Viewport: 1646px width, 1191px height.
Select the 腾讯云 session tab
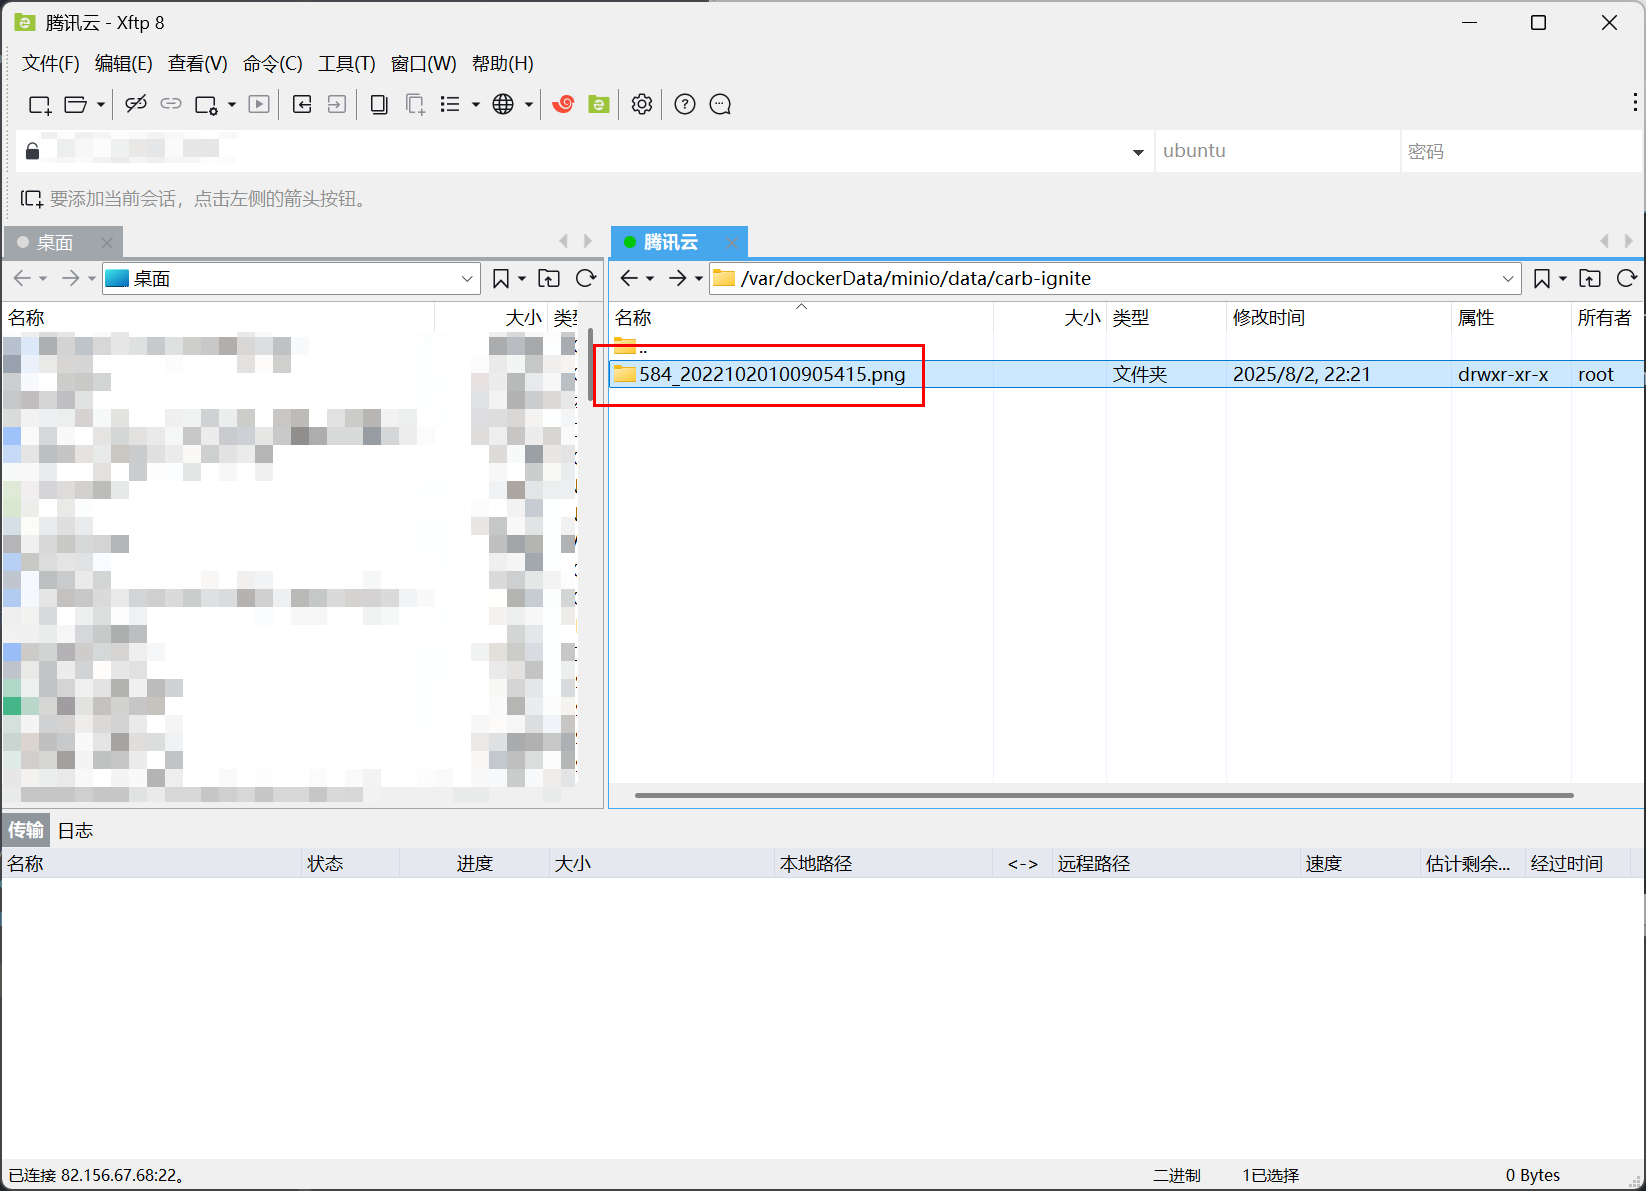(x=670, y=242)
